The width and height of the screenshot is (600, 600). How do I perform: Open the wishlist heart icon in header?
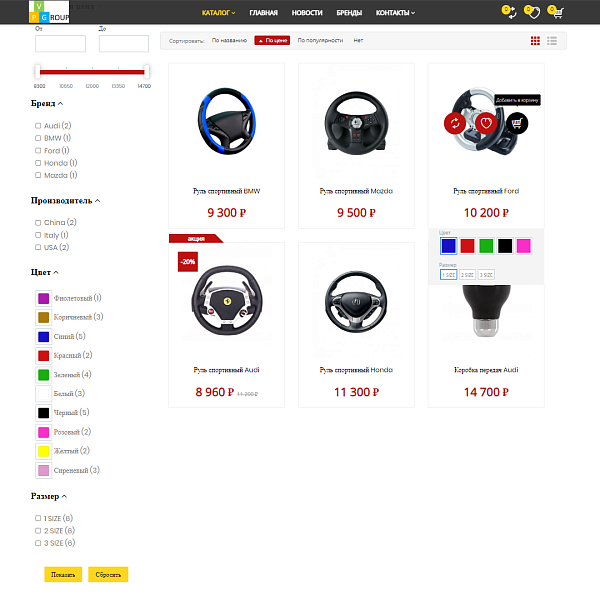tap(532, 11)
